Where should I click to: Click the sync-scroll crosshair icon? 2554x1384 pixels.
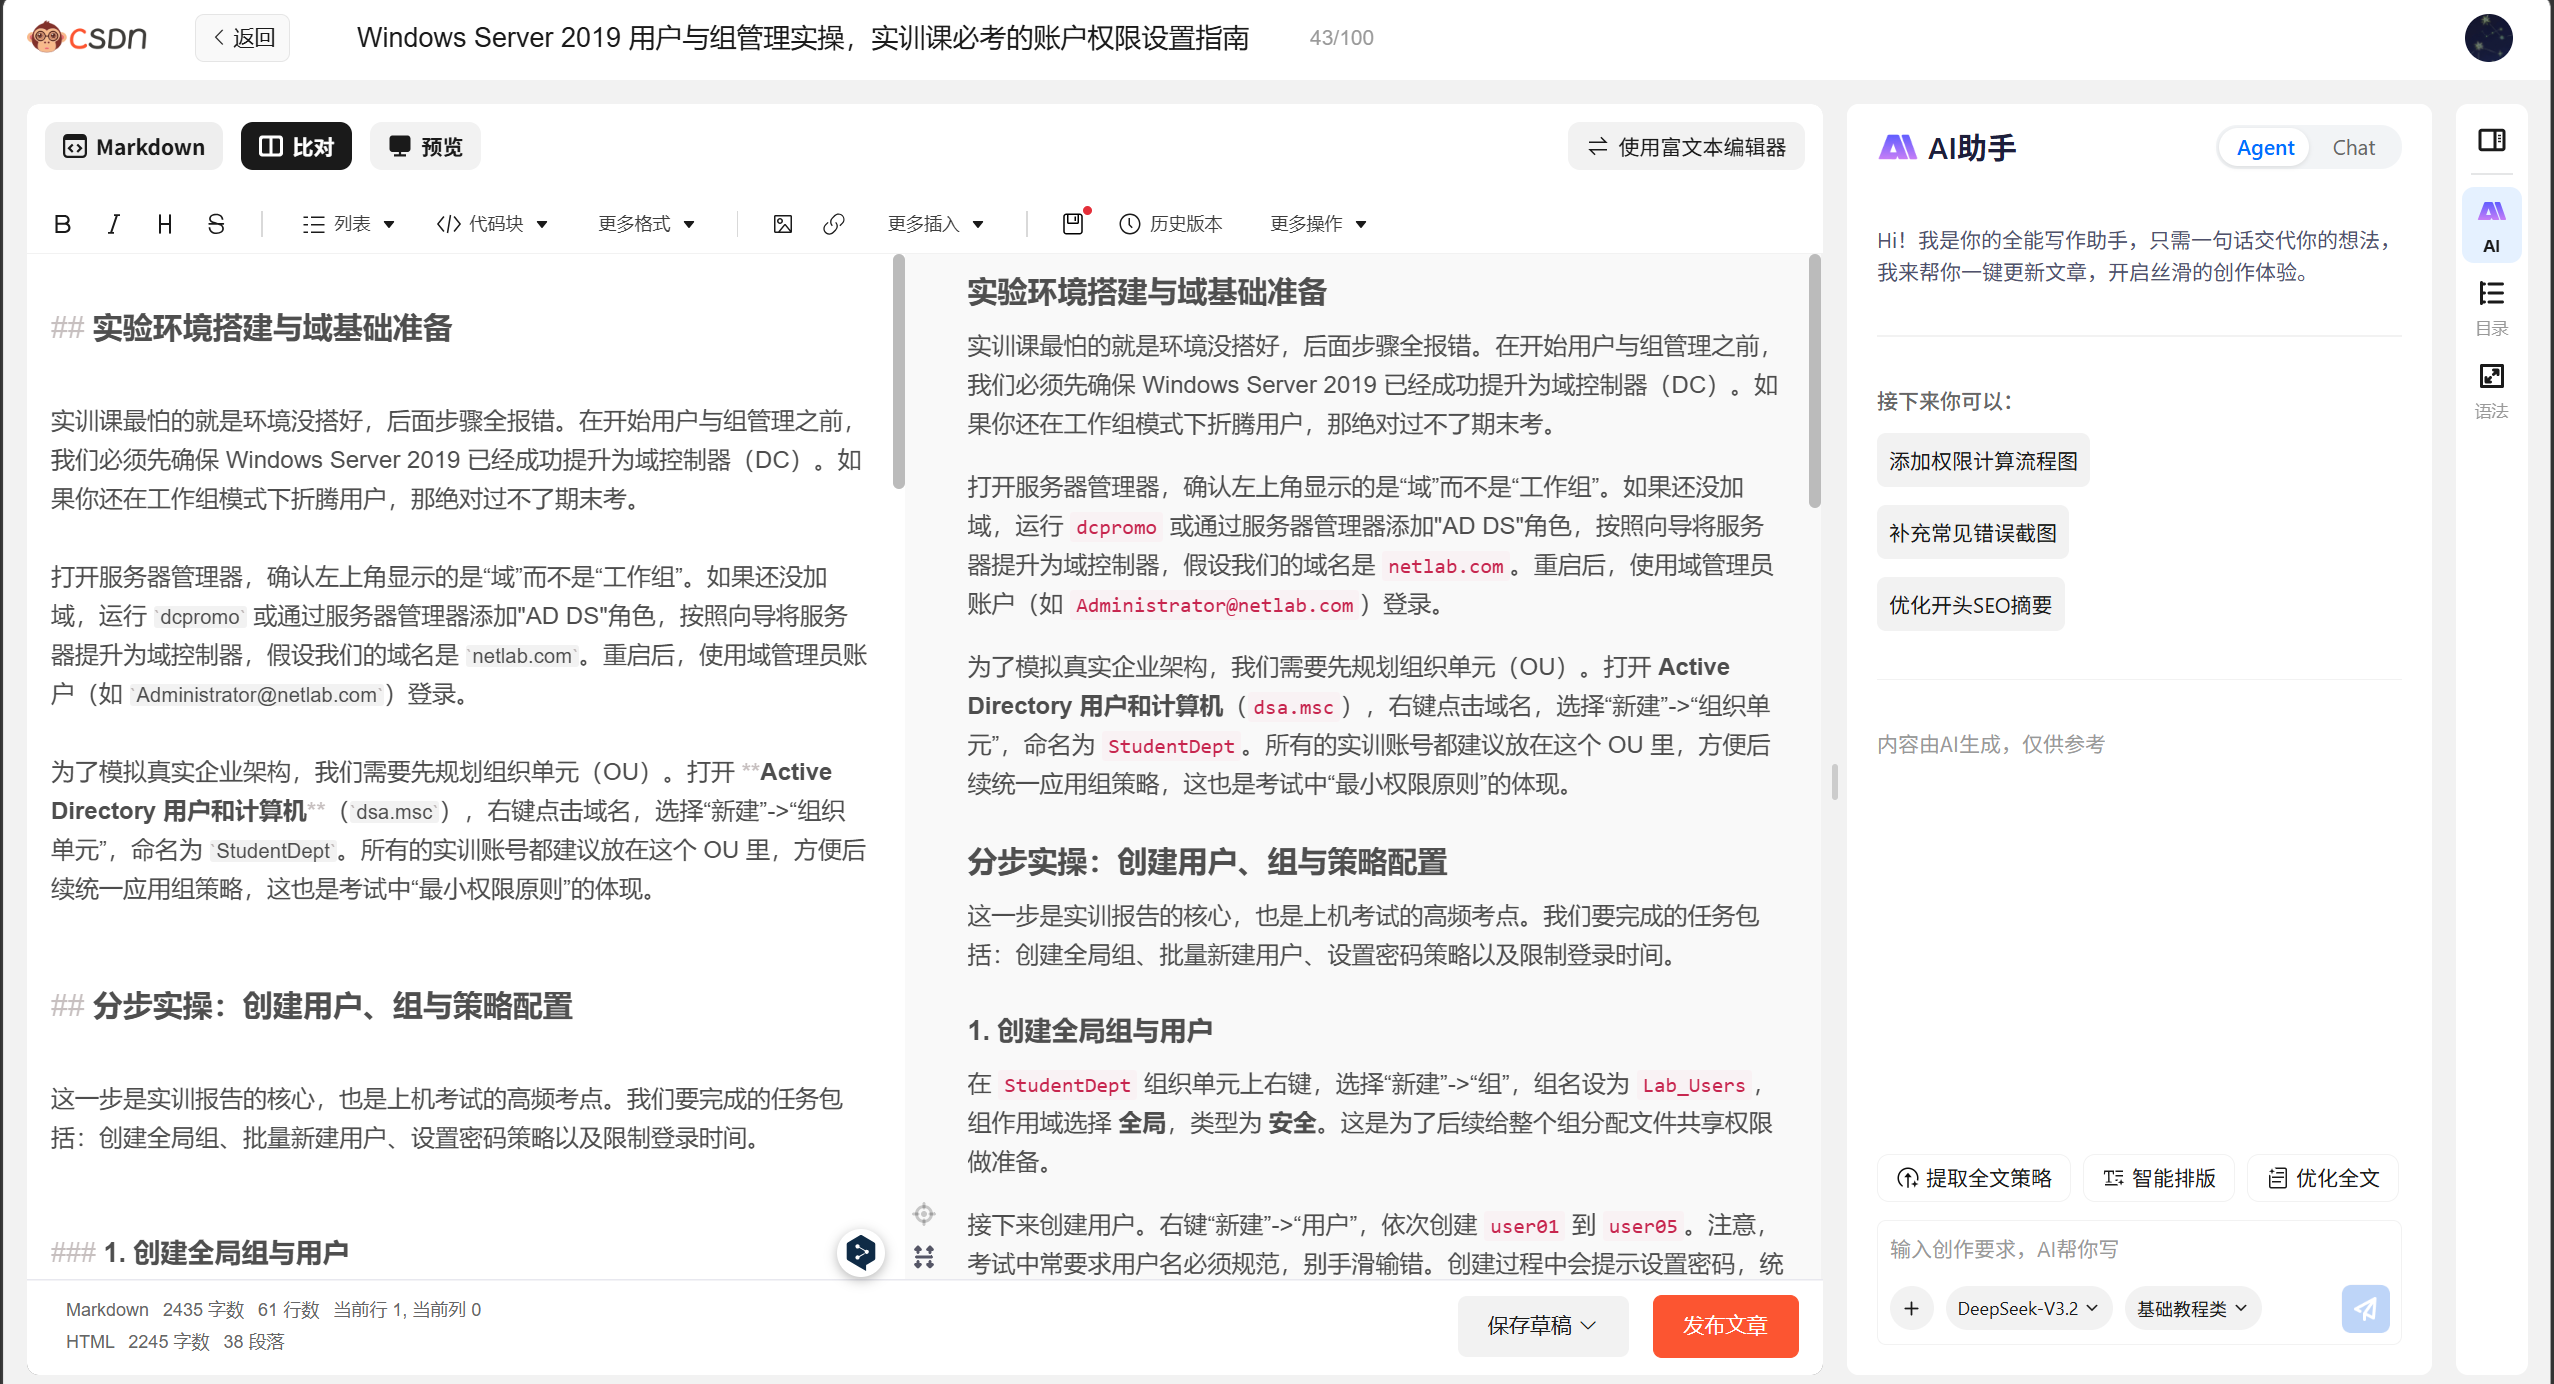[924, 1214]
